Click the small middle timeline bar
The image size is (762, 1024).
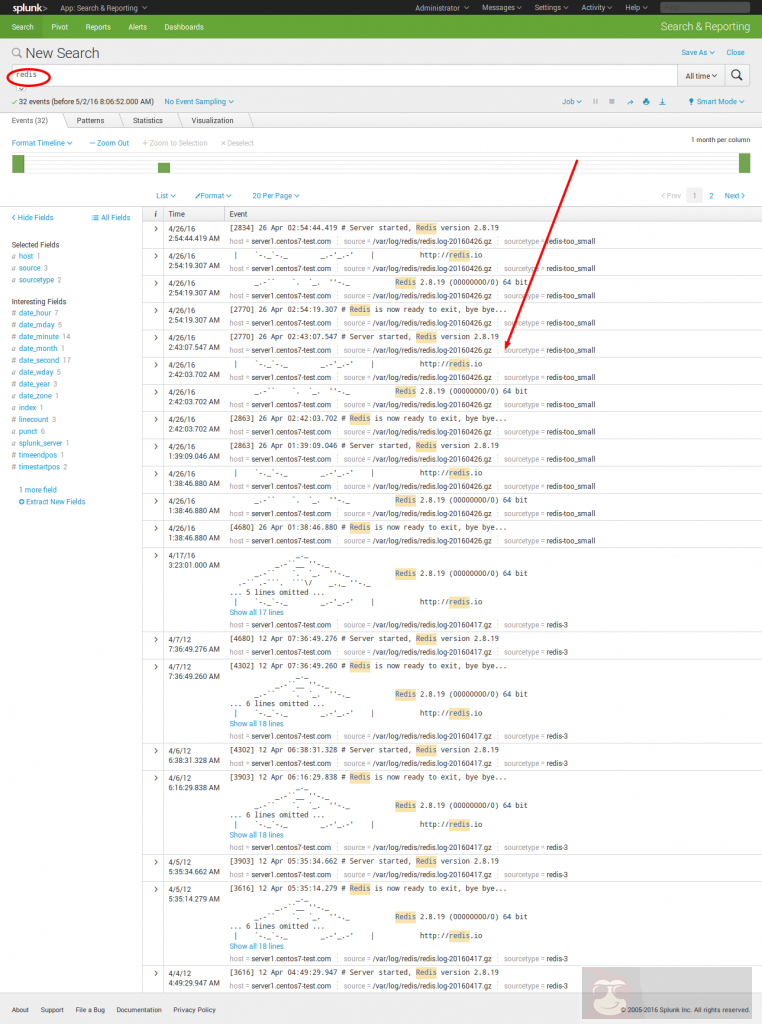(x=164, y=168)
